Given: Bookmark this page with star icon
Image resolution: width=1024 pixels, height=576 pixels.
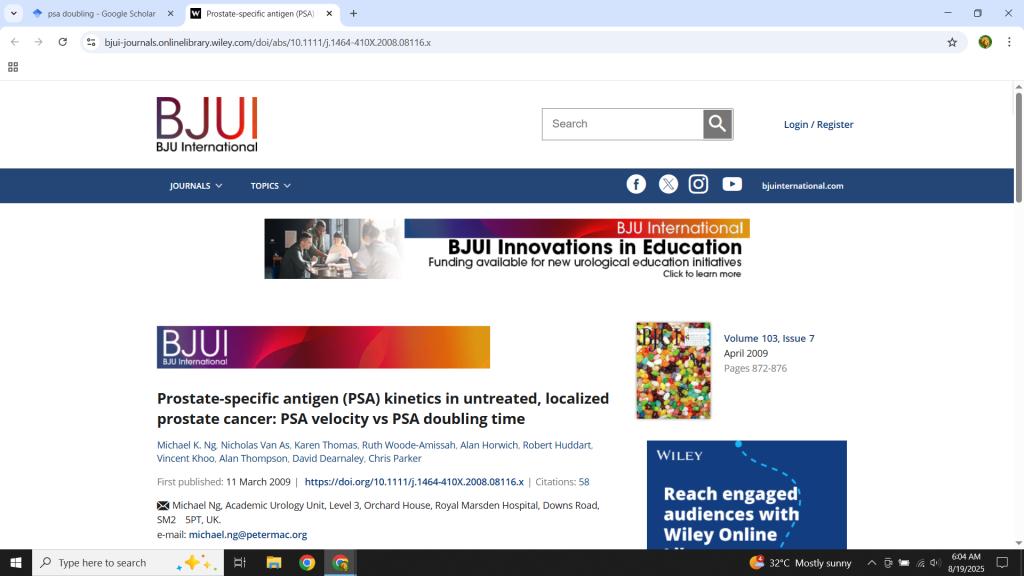Looking at the screenshot, I should tap(952, 42).
